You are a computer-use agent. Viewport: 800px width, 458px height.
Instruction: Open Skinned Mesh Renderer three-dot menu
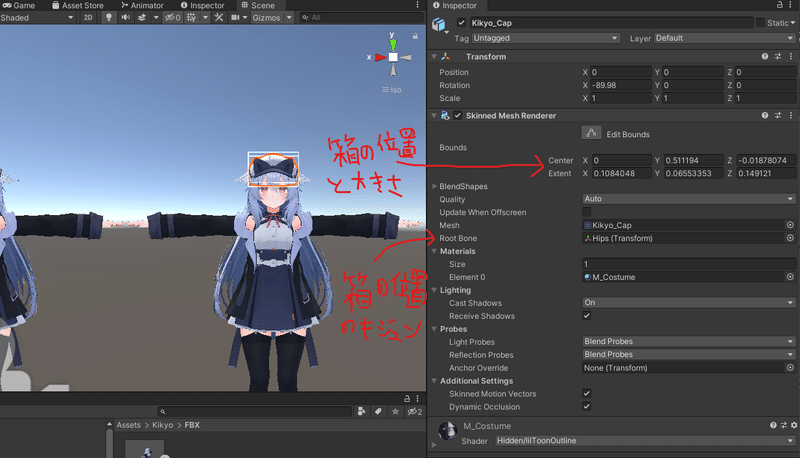[791, 116]
